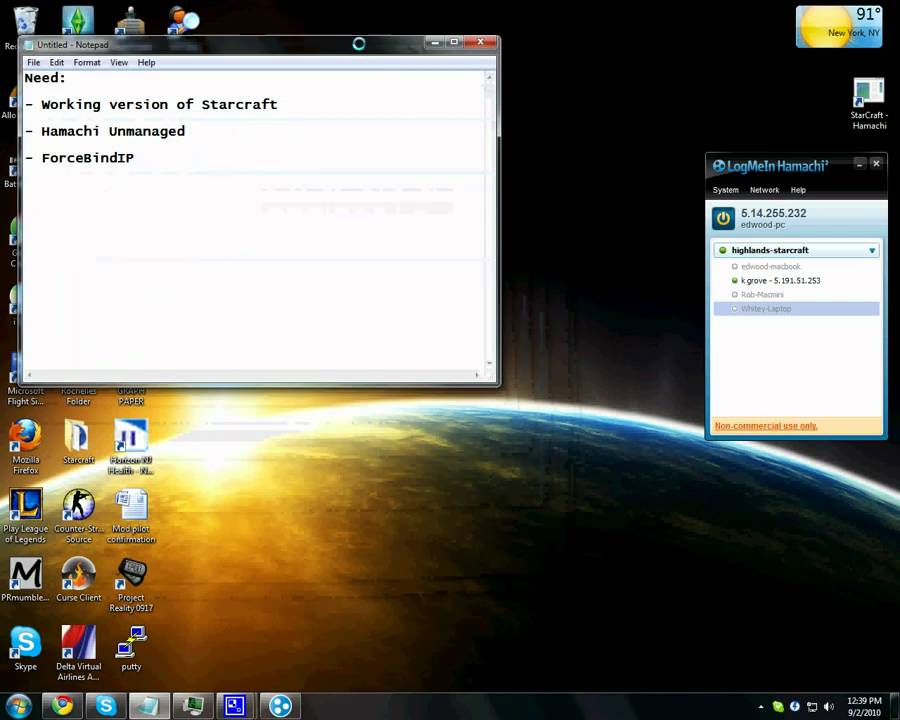Click the Non-commercial use only link
This screenshot has height=720, width=900.
[x=766, y=425]
